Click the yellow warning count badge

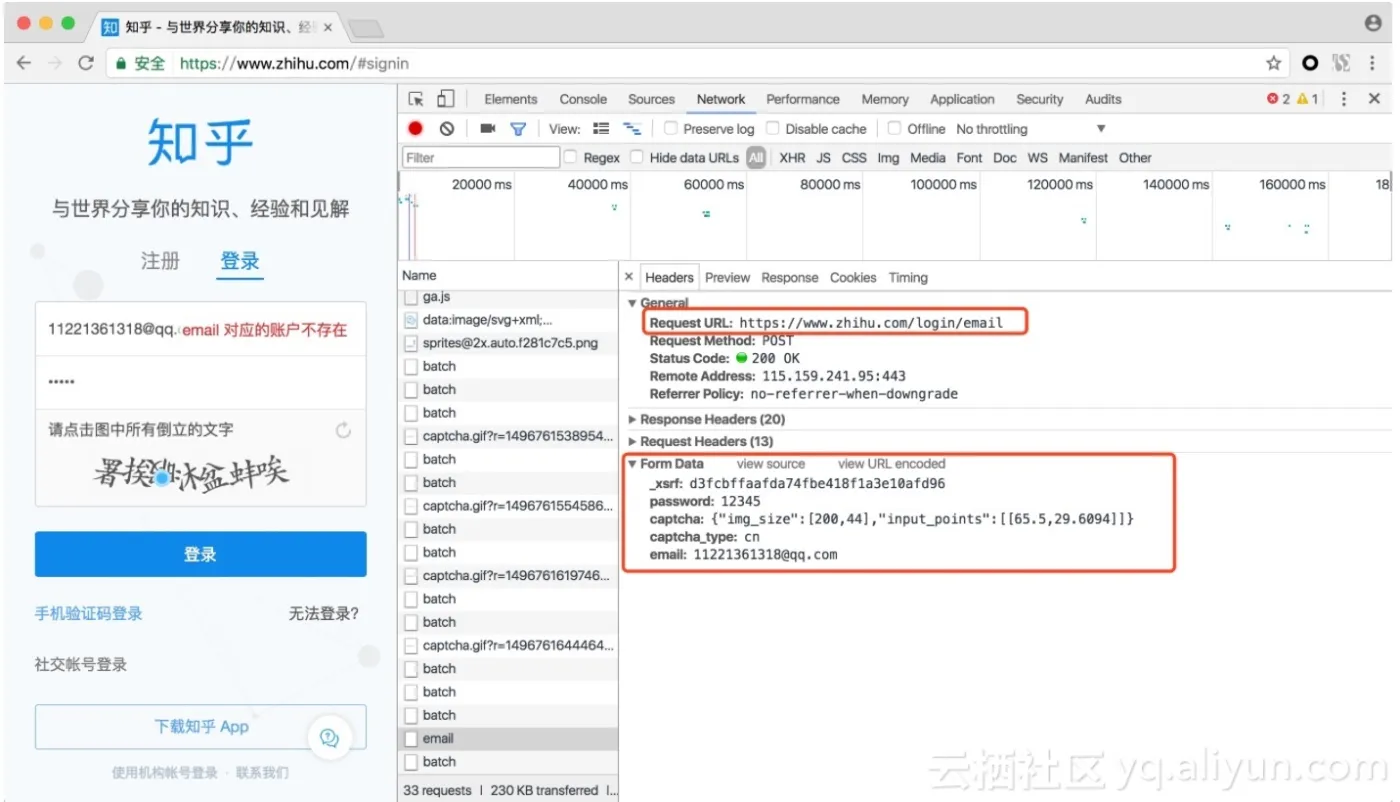pyautogui.click(x=1307, y=99)
